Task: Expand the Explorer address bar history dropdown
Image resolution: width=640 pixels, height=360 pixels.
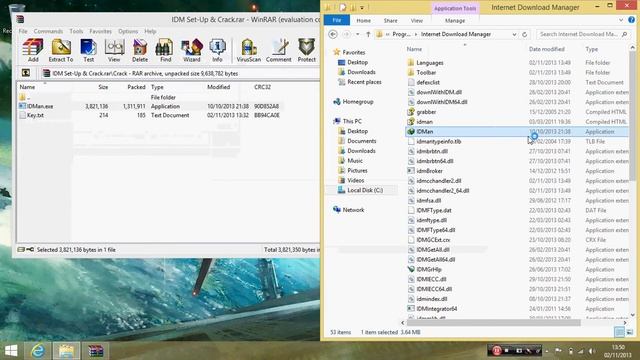Action: (x=514, y=34)
